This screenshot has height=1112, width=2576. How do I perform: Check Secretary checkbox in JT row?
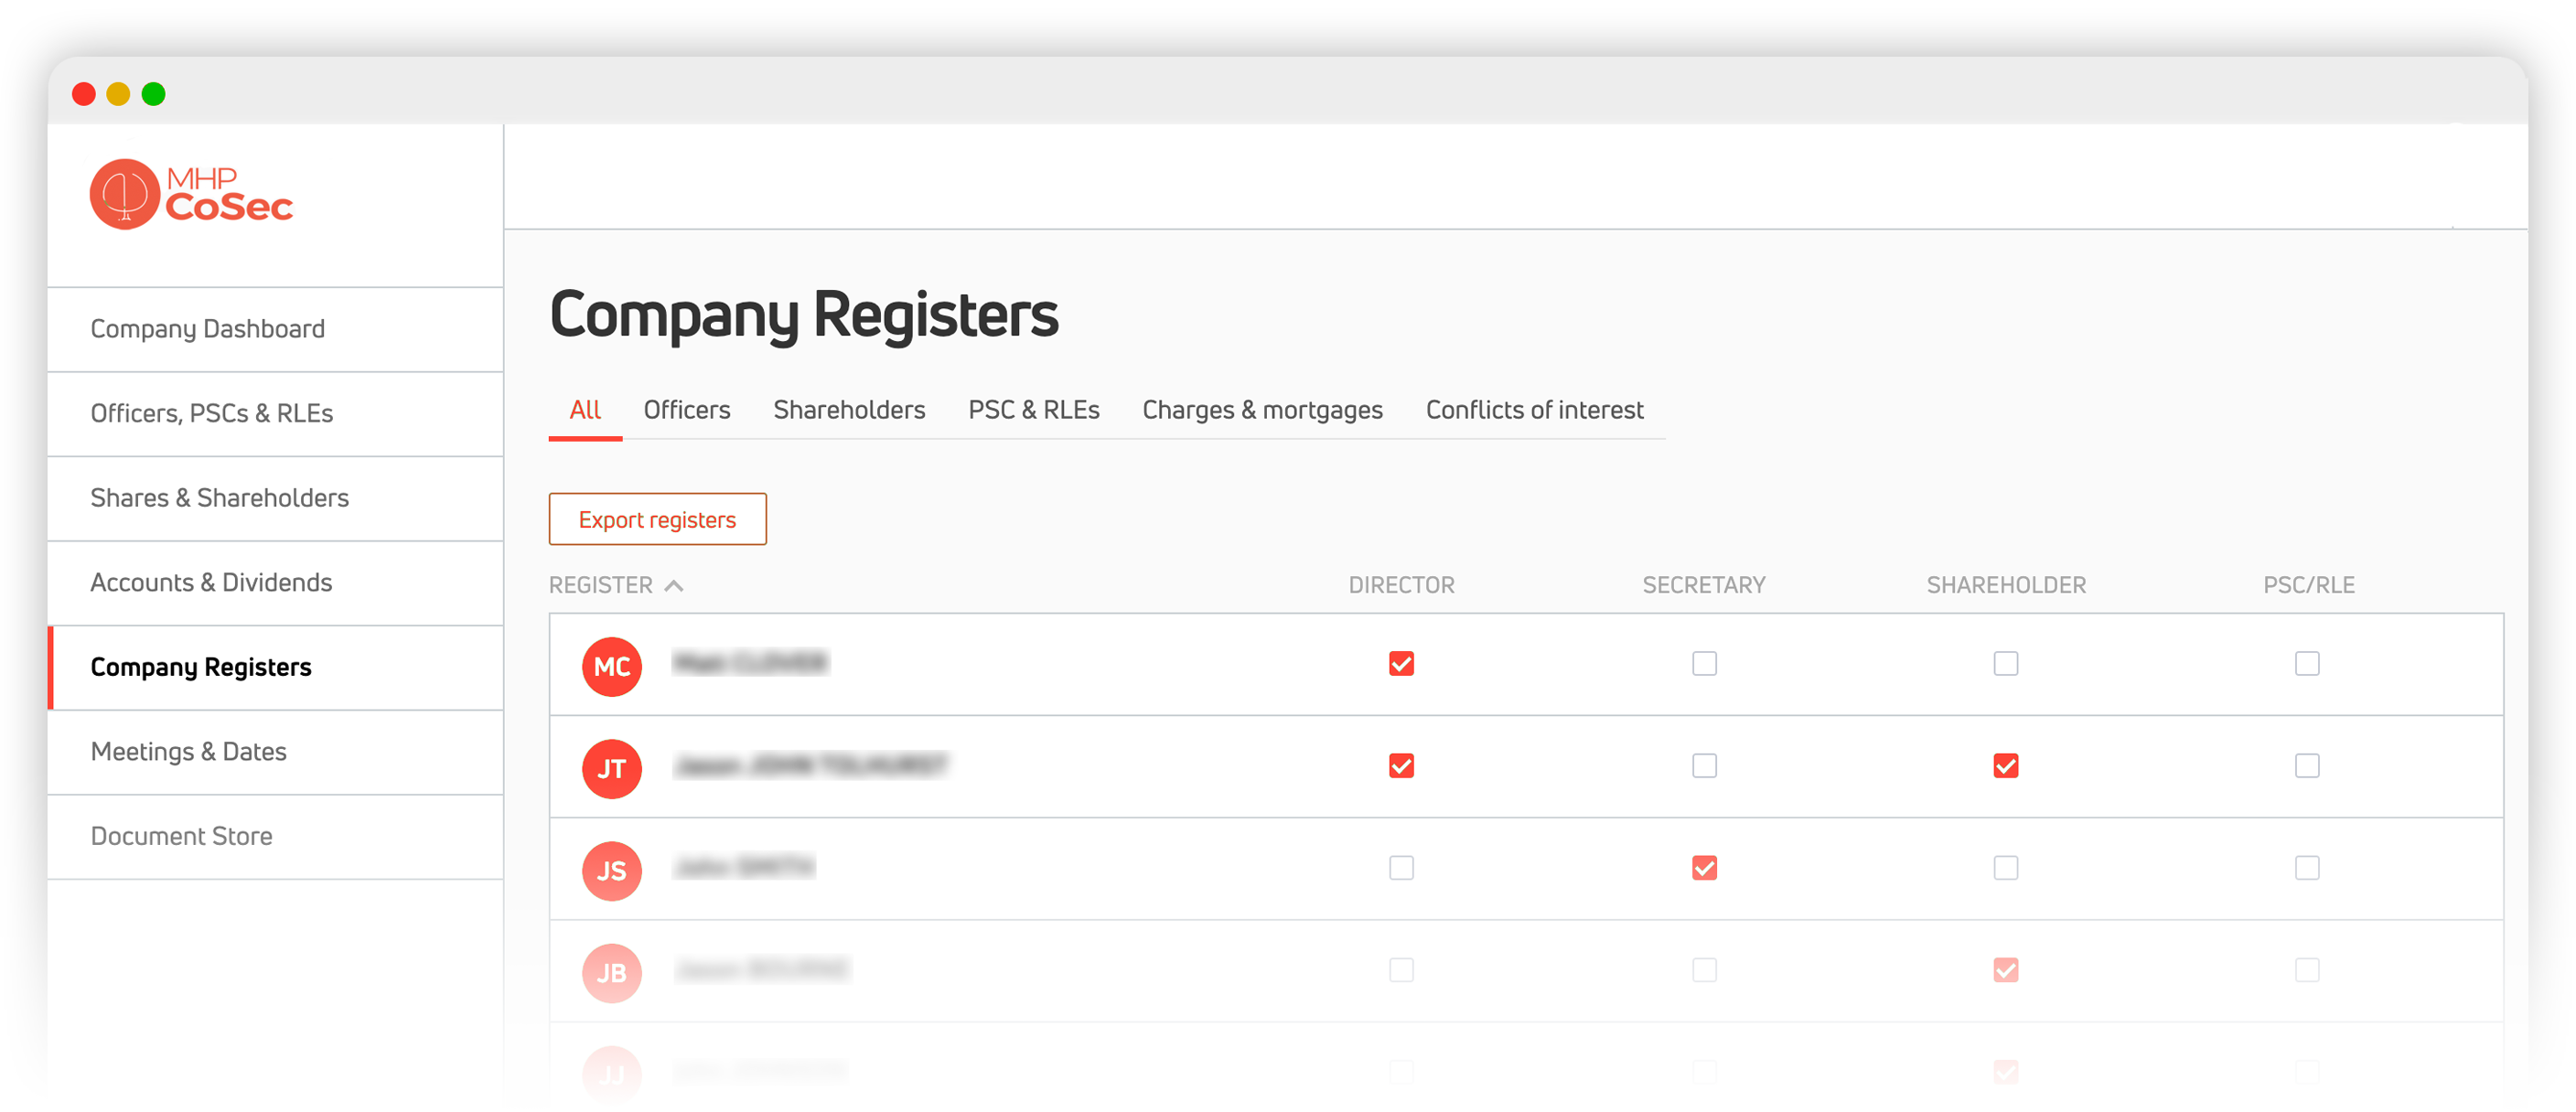click(1704, 766)
